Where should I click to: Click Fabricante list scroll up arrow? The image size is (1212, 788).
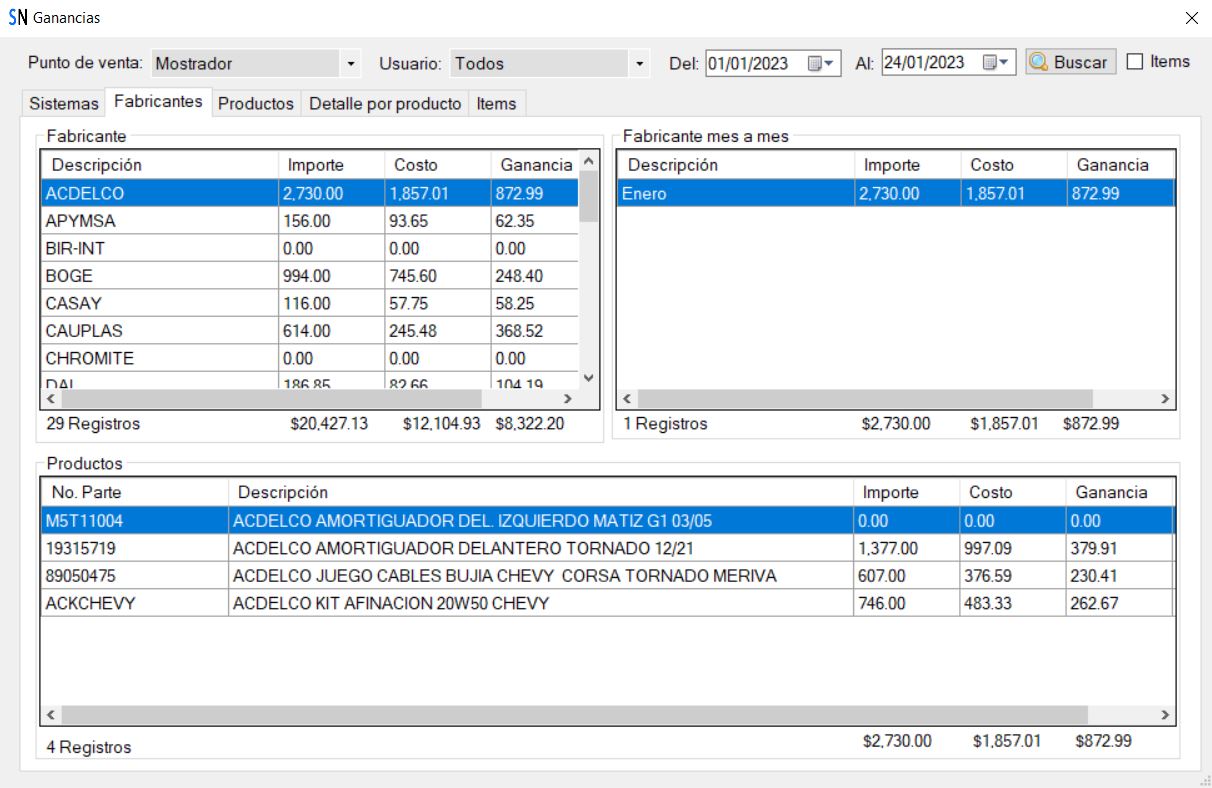click(588, 161)
